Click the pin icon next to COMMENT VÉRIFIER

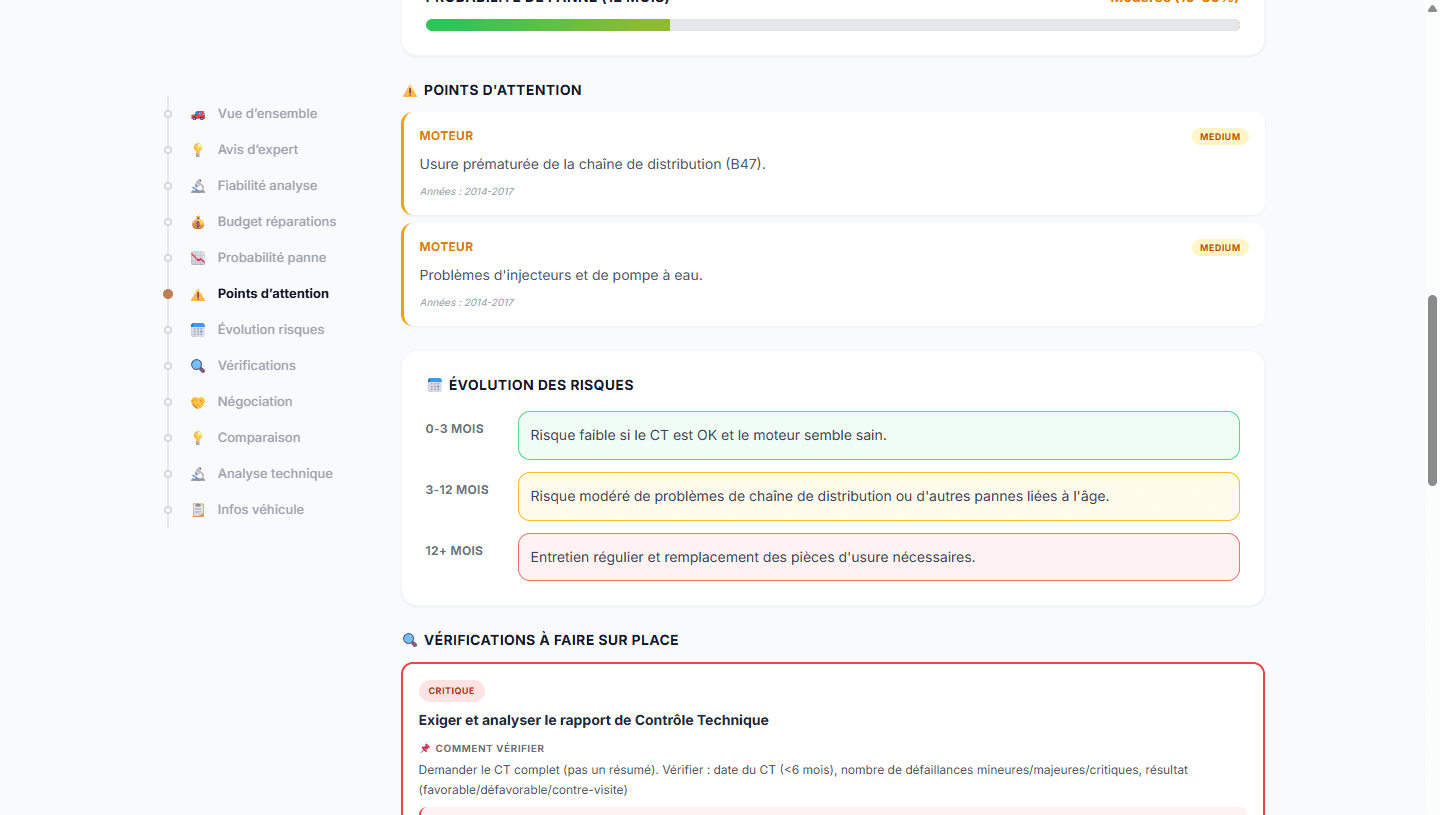pos(425,748)
